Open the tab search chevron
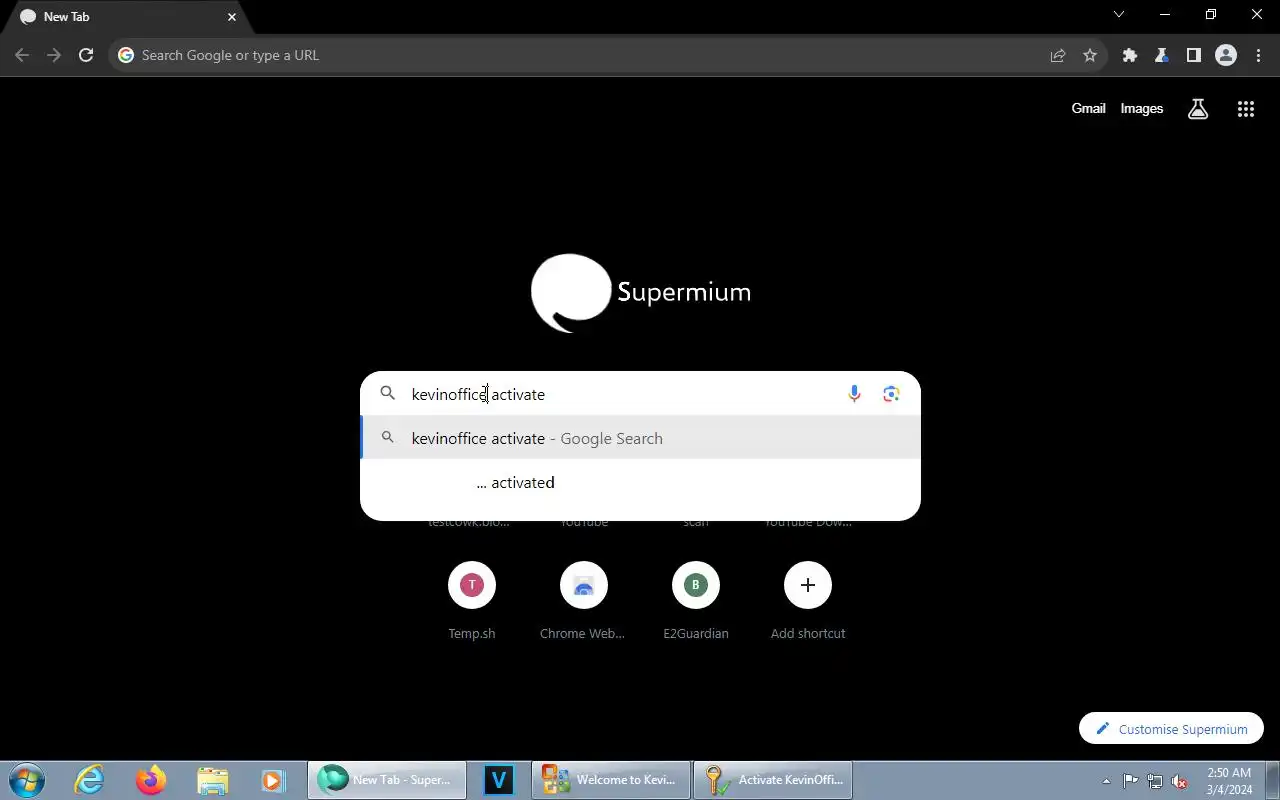 (x=1119, y=15)
